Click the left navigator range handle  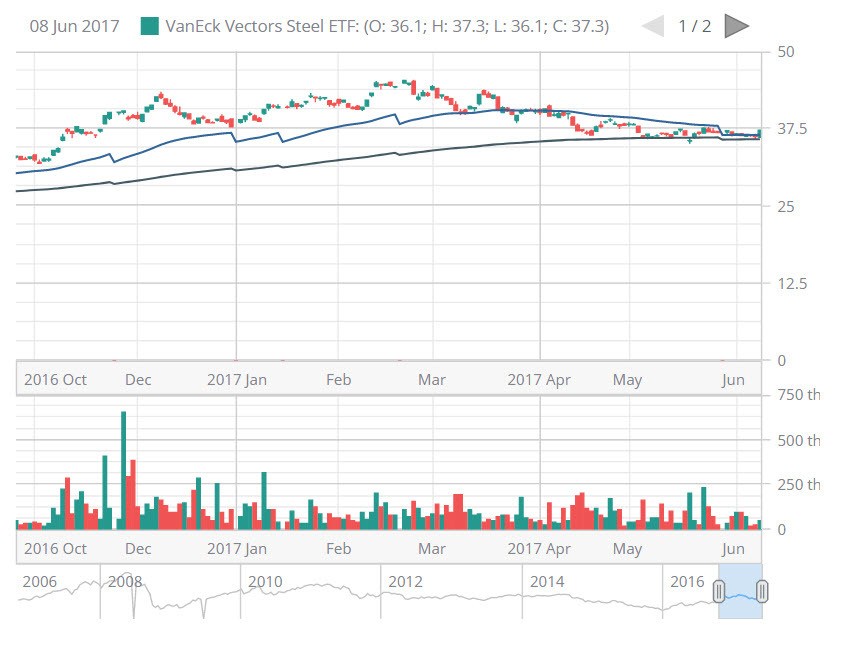click(718, 592)
